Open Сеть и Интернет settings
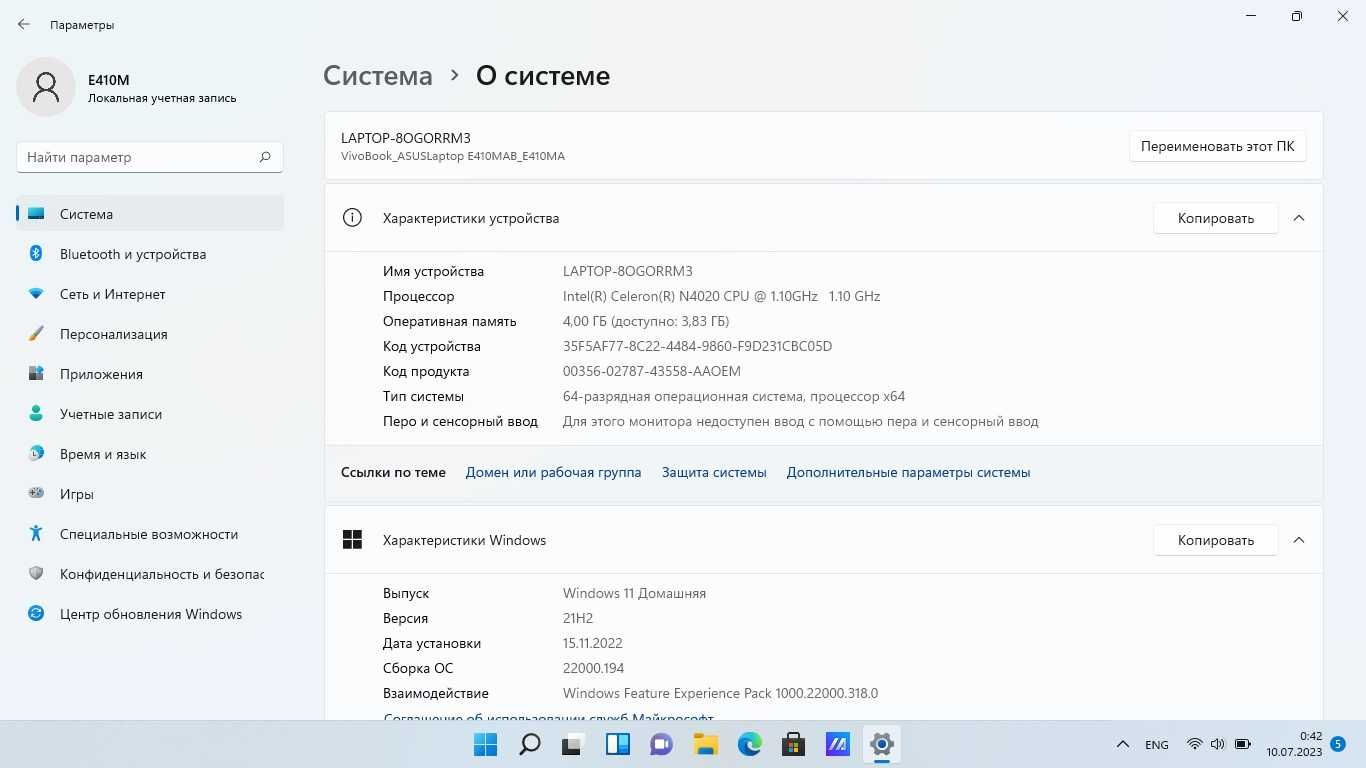1366x768 pixels. 150,294
